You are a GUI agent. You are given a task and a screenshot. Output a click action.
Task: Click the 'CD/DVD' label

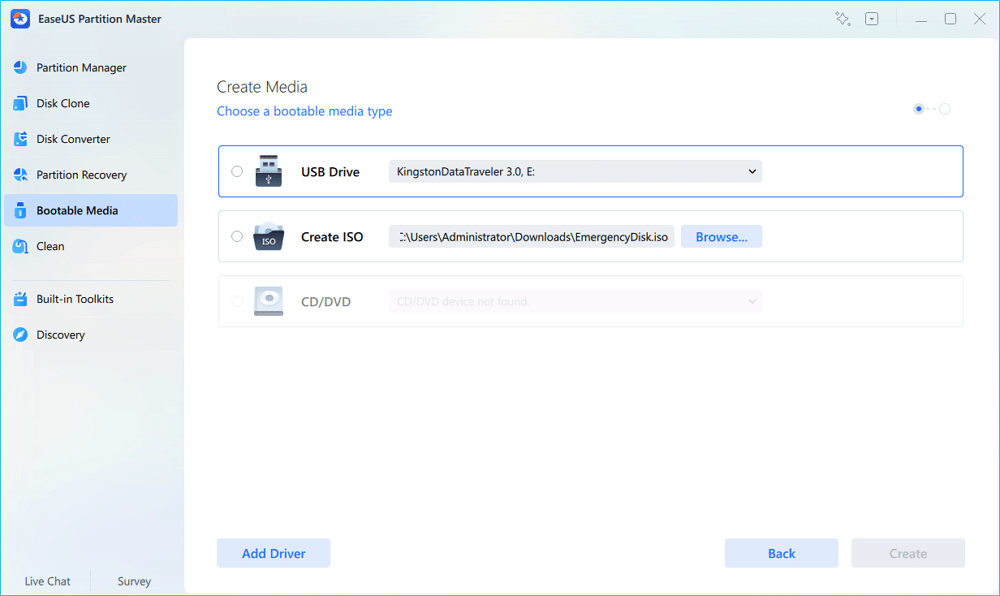[325, 302]
